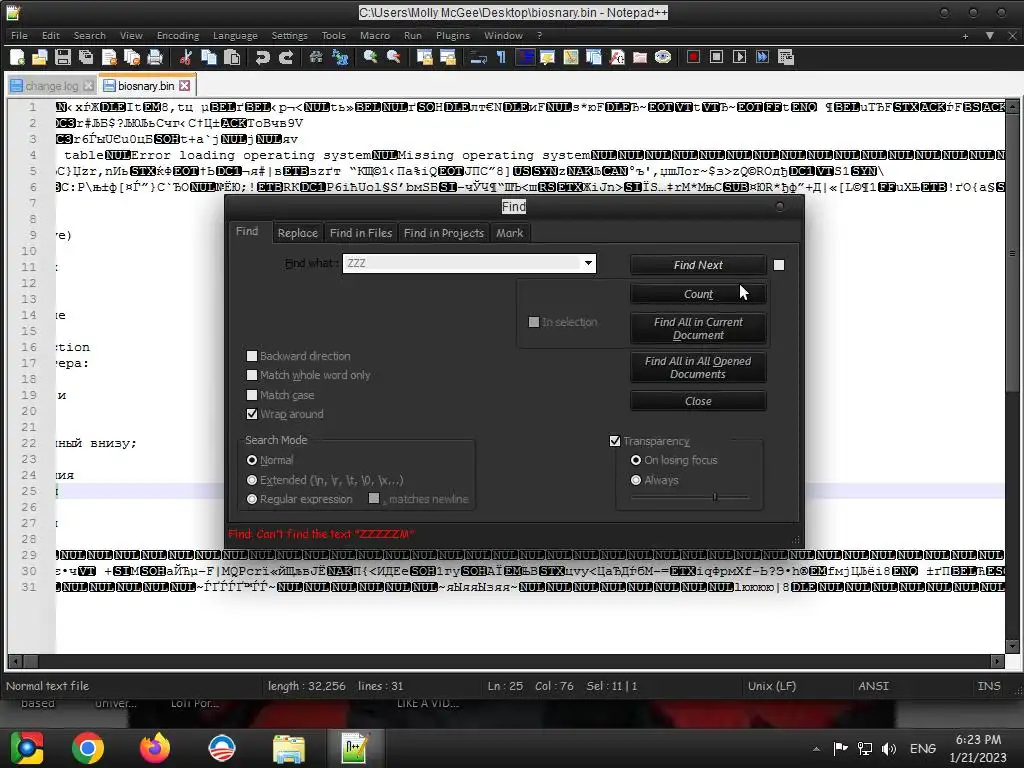Switch to the Mark tab
This screenshot has height=768, width=1024.
(509, 233)
